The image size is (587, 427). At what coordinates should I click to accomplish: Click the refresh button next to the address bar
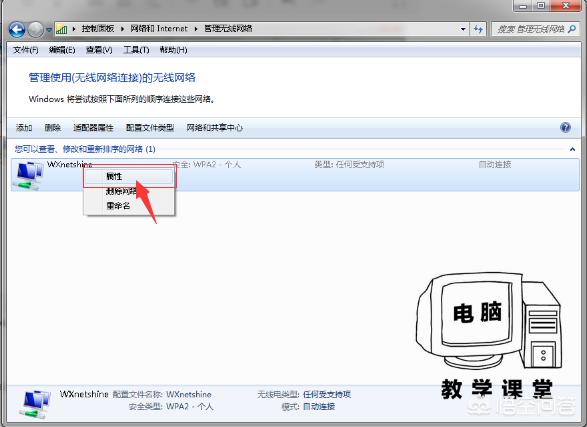(478, 29)
